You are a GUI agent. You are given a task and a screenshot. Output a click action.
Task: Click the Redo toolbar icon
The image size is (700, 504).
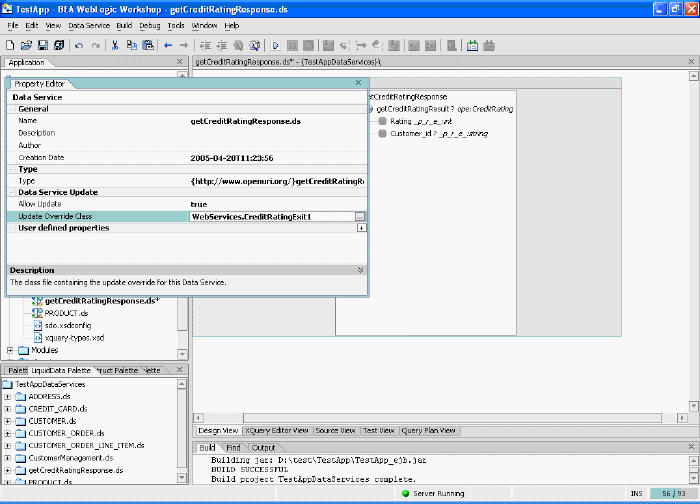96,46
